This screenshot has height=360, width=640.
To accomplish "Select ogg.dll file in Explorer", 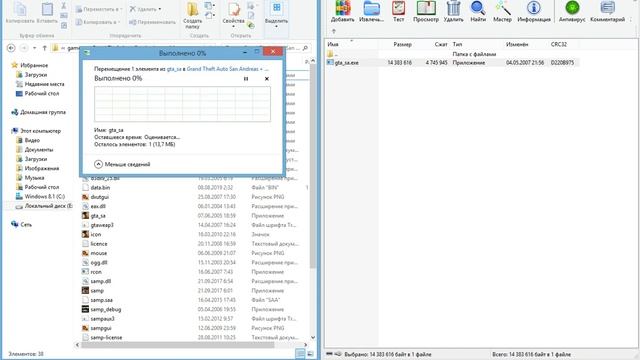I will click(99, 262).
